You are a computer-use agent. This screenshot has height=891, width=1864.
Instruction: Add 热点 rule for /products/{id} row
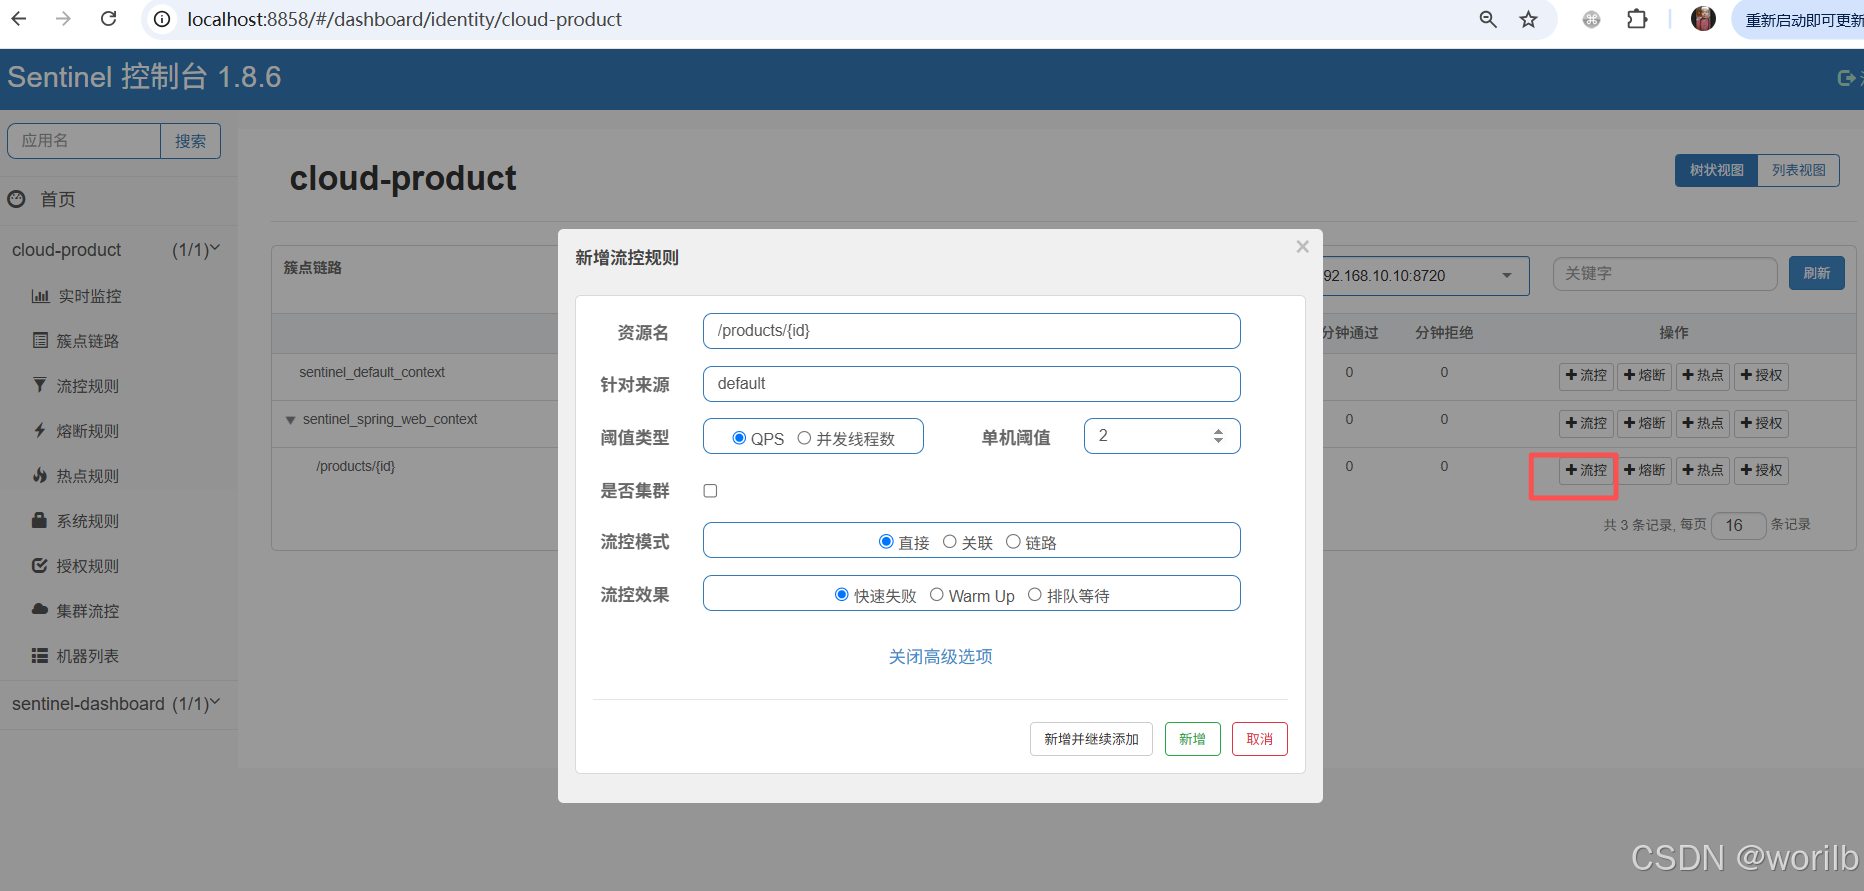[1702, 470]
